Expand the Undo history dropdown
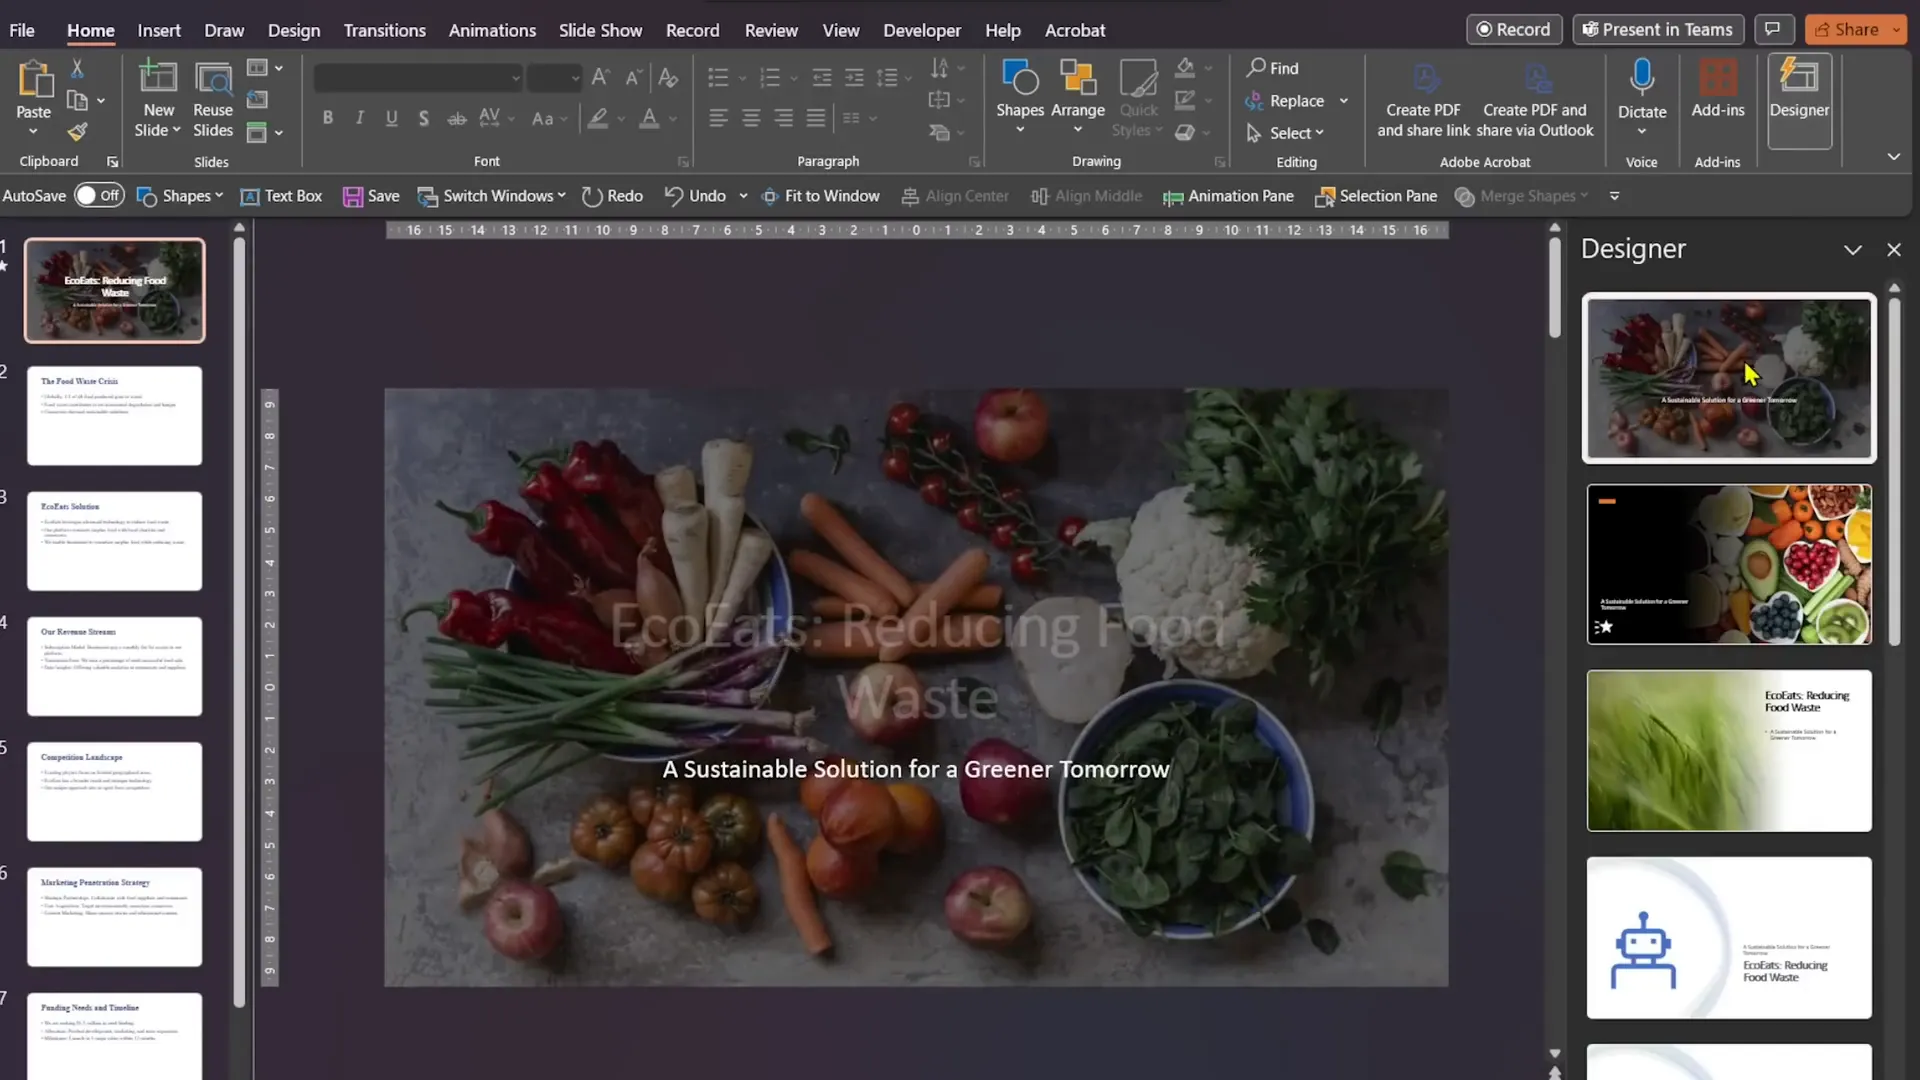This screenshot has width=1920, height=1080. (x=743, y=196)
